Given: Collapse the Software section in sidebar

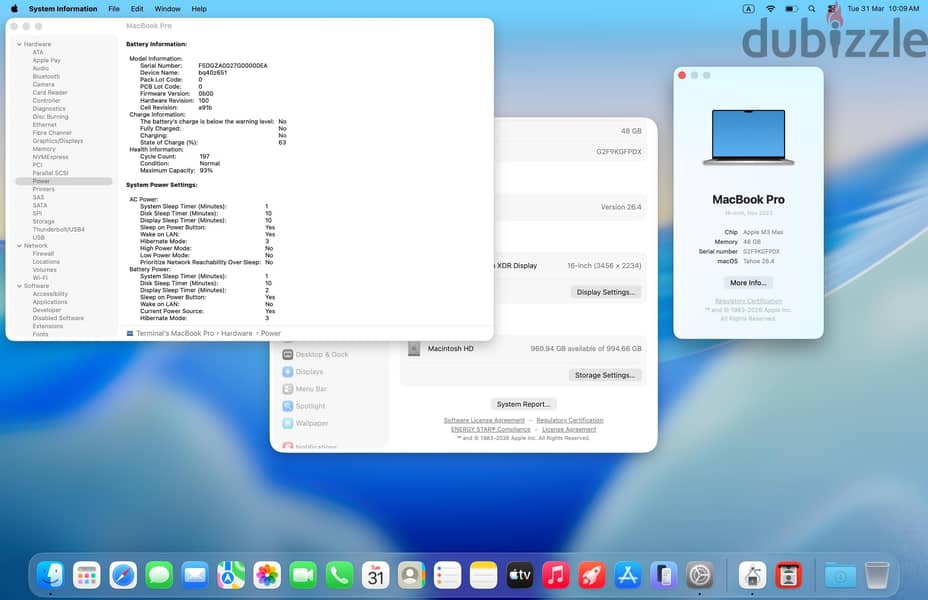Looking at the screenshot, I should click(x=19, y=286).
